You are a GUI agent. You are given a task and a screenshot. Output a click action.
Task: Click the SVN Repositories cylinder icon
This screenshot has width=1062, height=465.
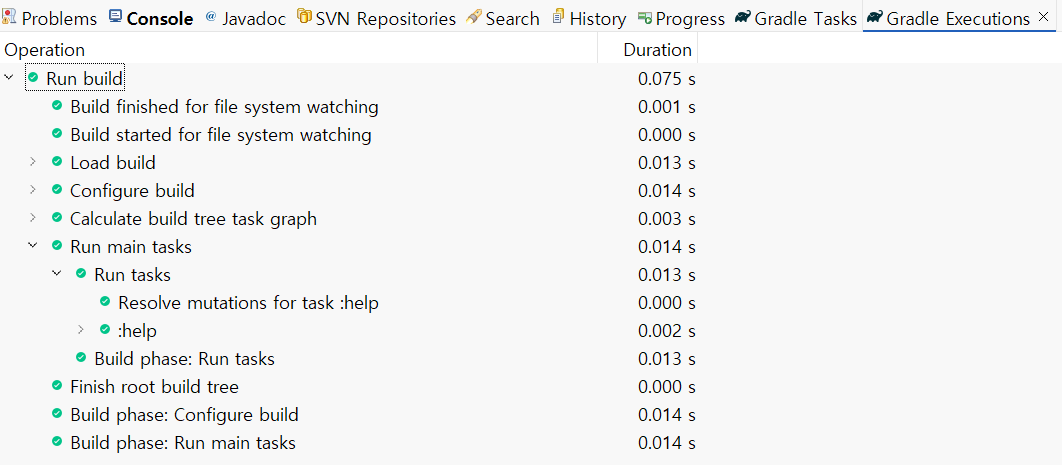tap(304, 18)
